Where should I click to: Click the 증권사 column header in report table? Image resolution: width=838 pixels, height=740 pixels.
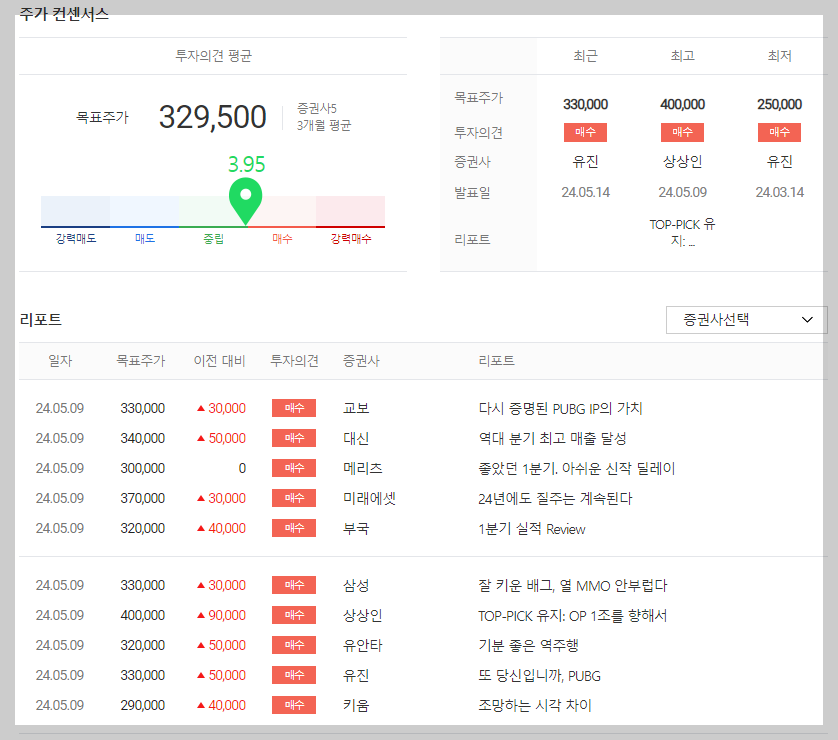(x=361, y=361)
